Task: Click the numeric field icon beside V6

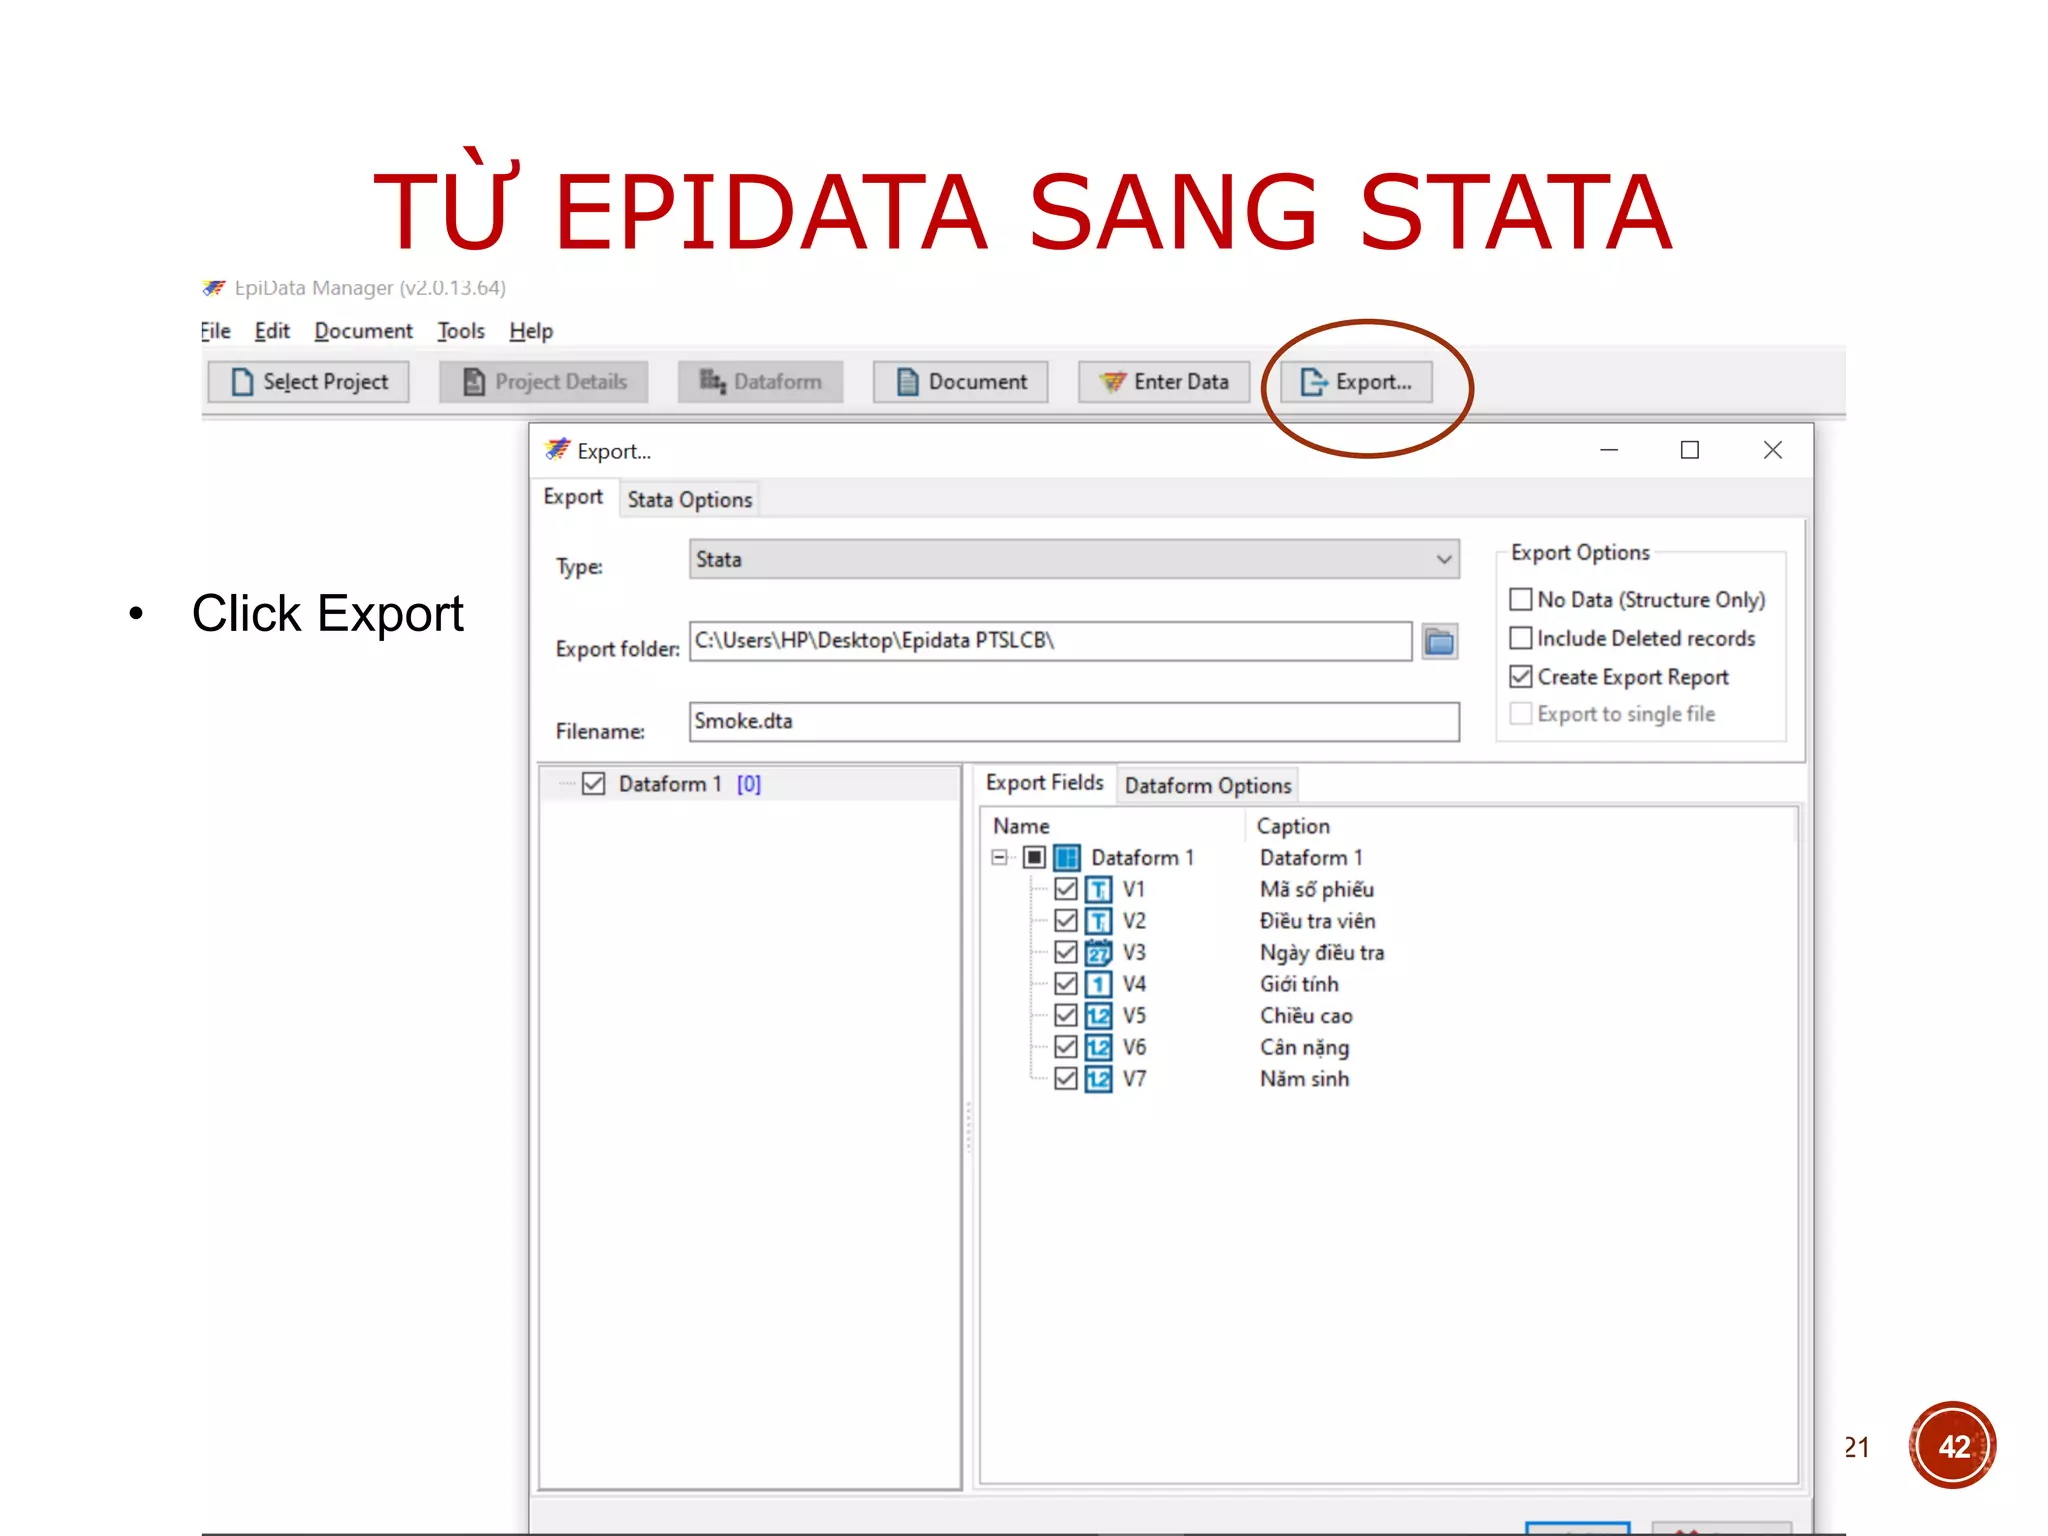Action: [1098, 1047]
